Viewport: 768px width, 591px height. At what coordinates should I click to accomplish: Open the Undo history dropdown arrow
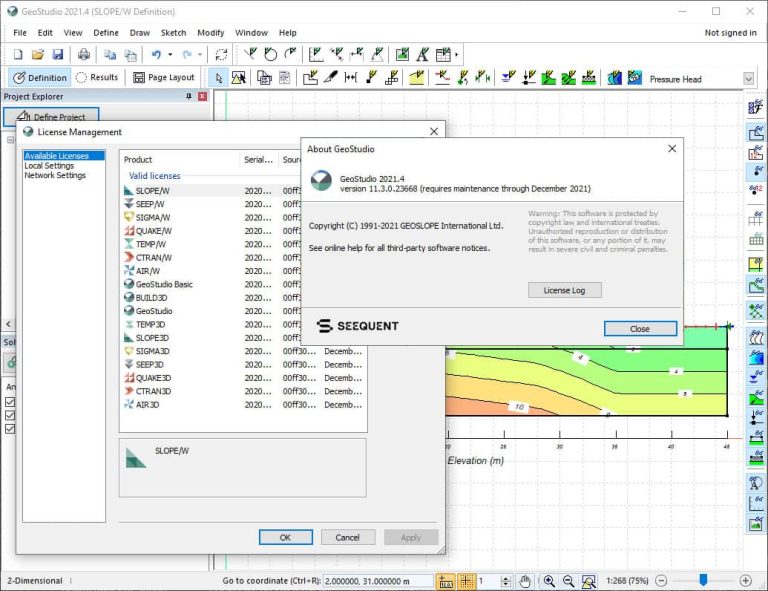170,54
